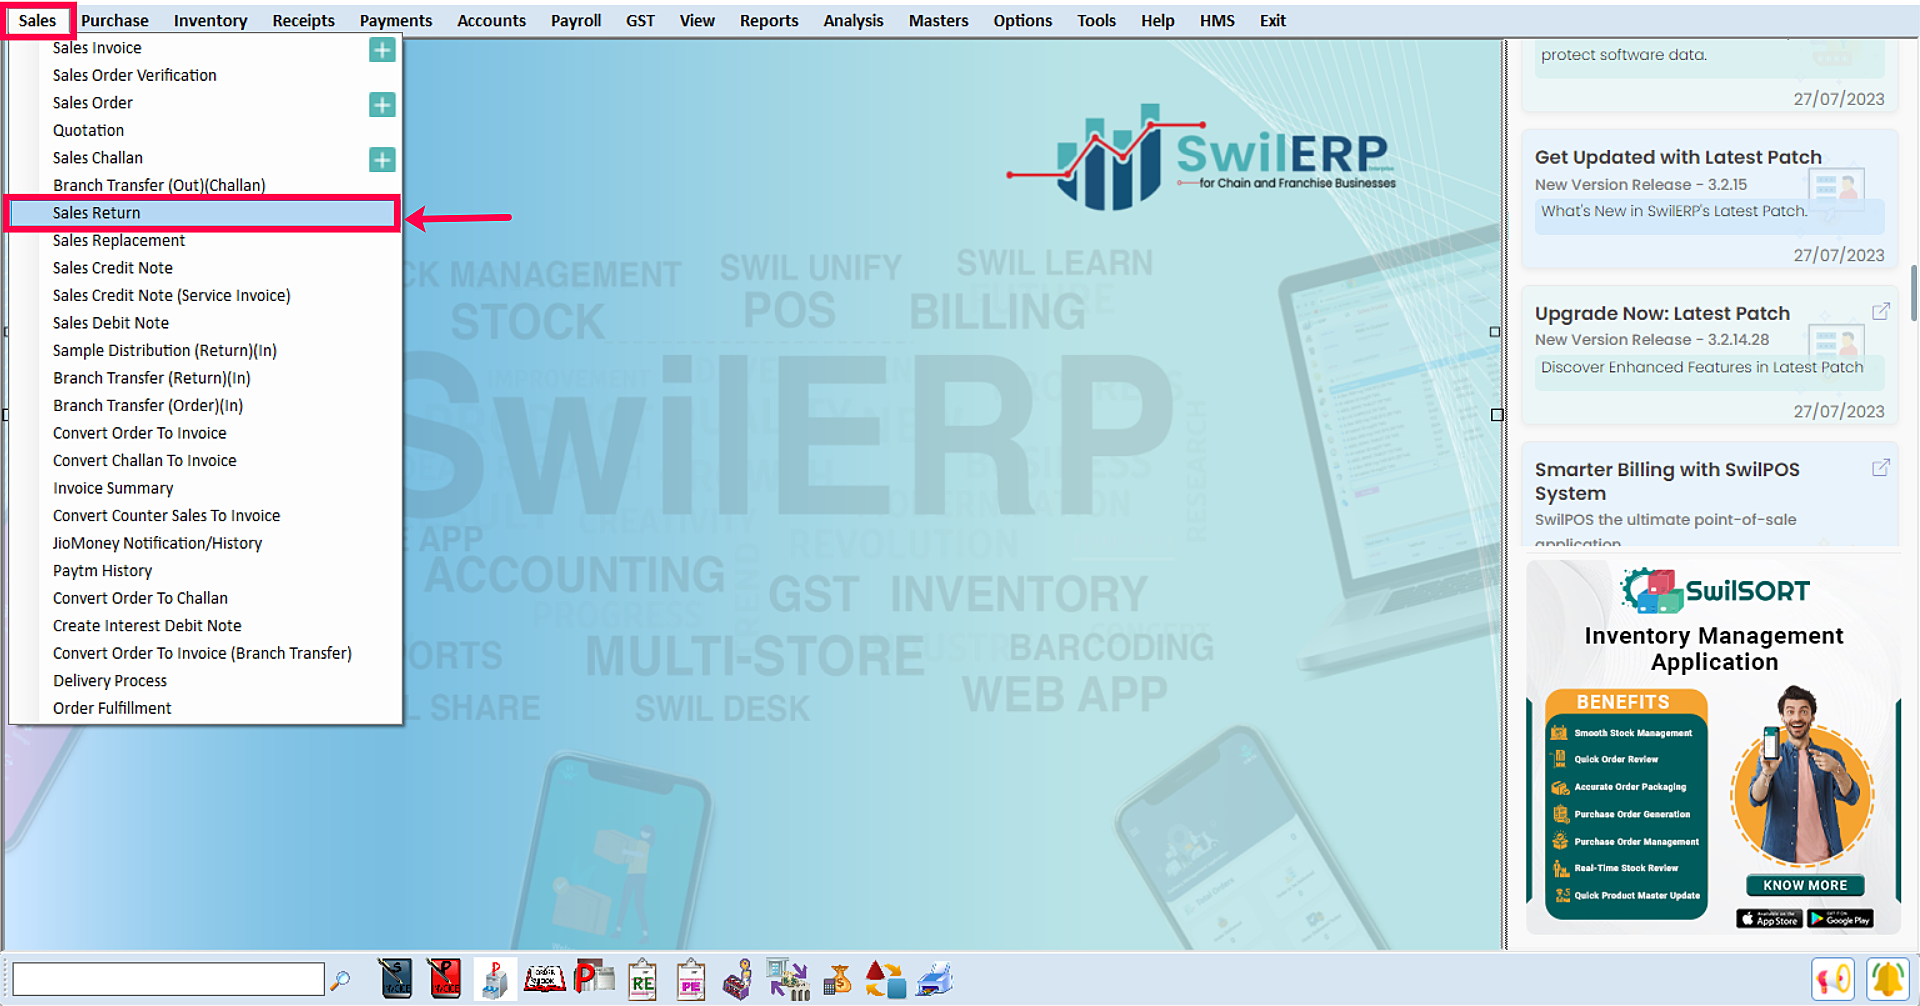Select Sales Credit Note (Service Invoice)
Screen dimensions: 1920x1006
[205, 295]
